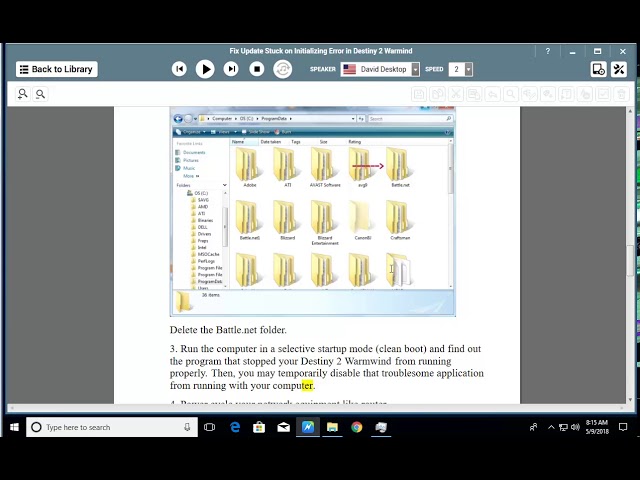Click the horizontal scrollbar track

[x=316, y=408]
